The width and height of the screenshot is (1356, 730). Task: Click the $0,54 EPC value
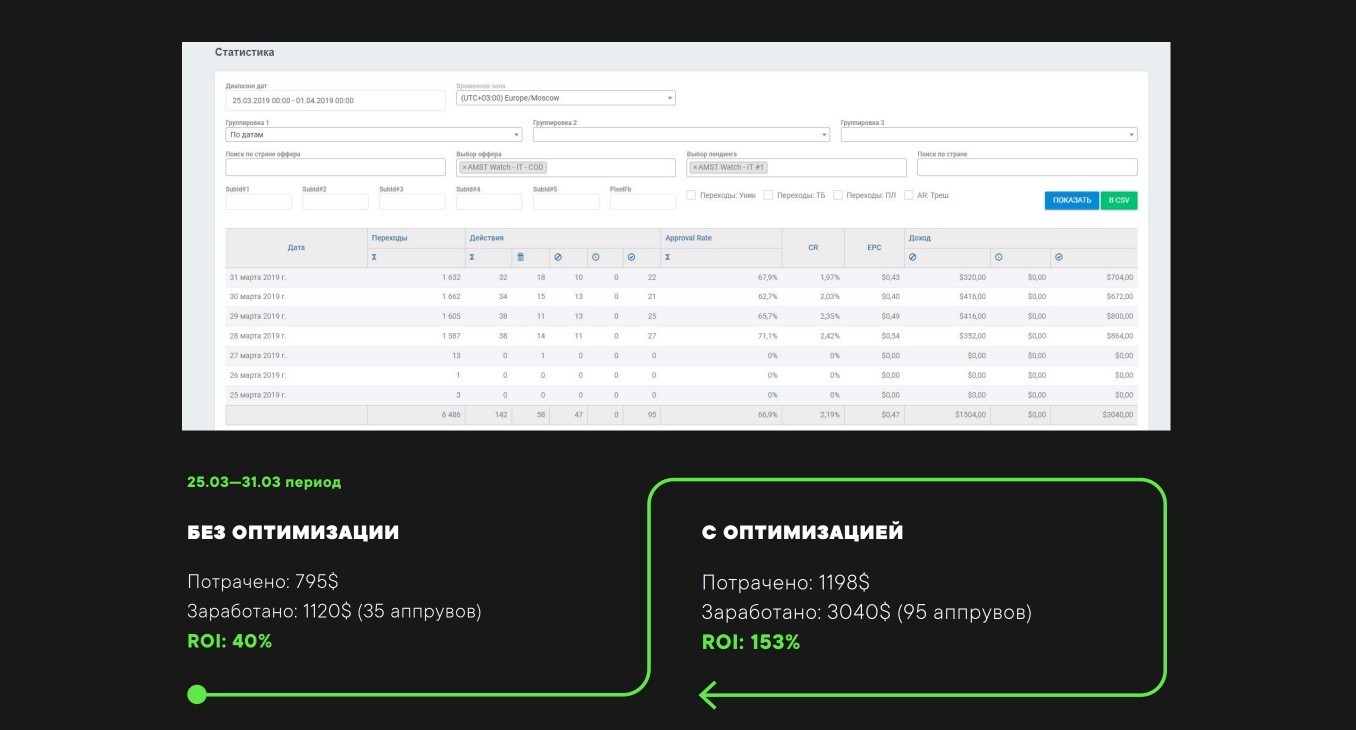891,336
